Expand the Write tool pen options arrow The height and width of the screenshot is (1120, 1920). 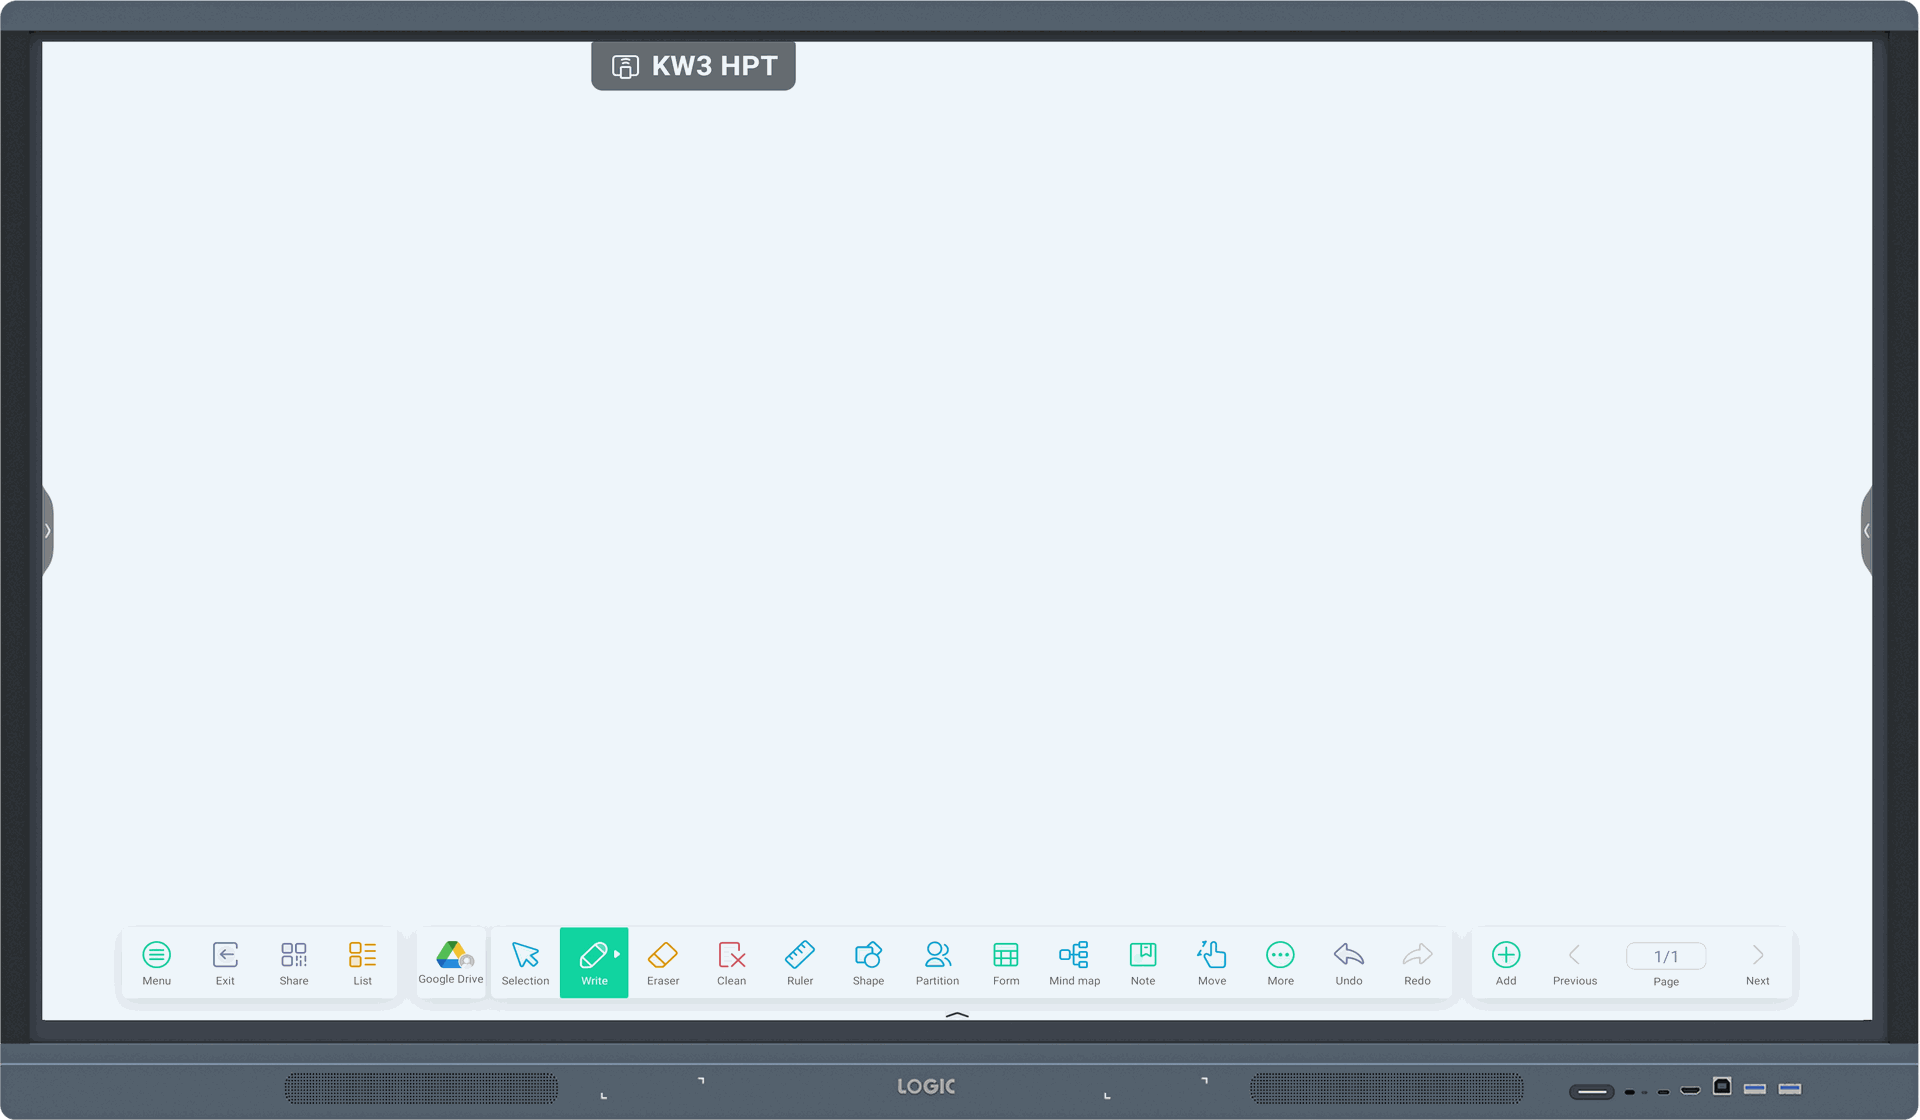point(616,952)
